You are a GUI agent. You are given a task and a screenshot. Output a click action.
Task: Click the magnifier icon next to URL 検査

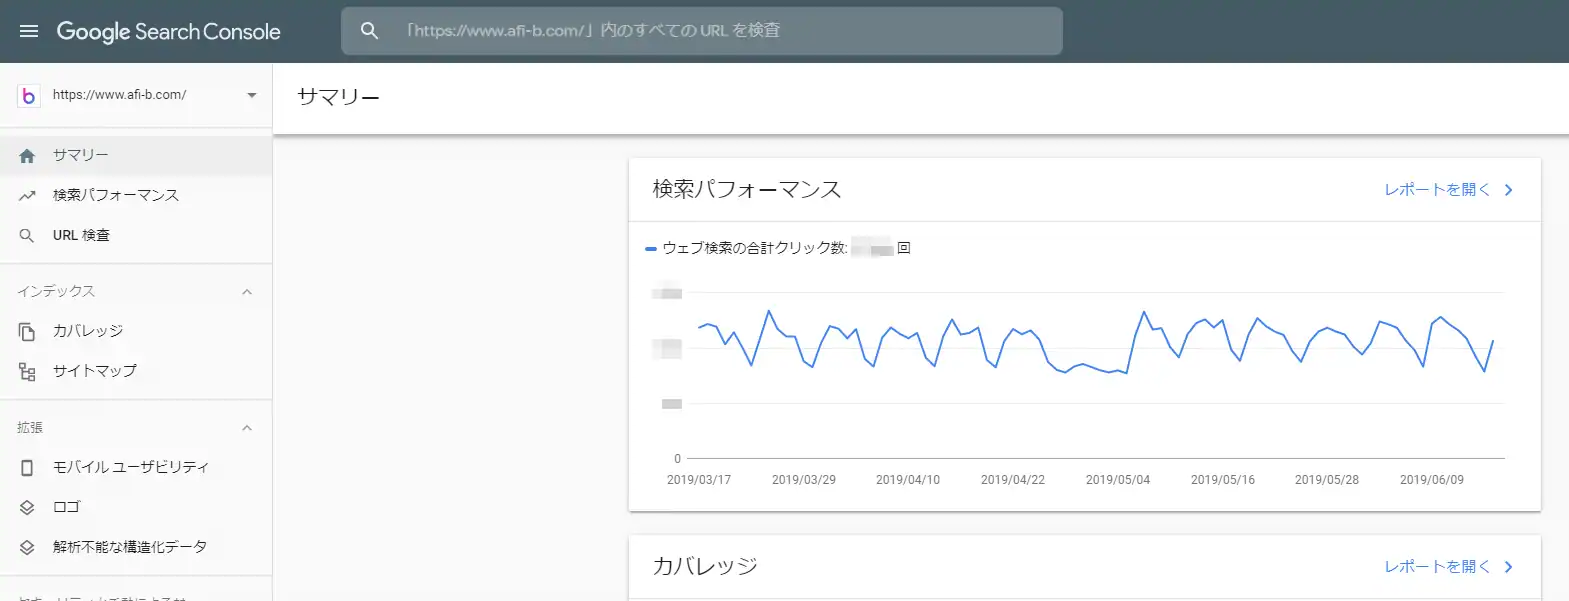tap(27, 236)
